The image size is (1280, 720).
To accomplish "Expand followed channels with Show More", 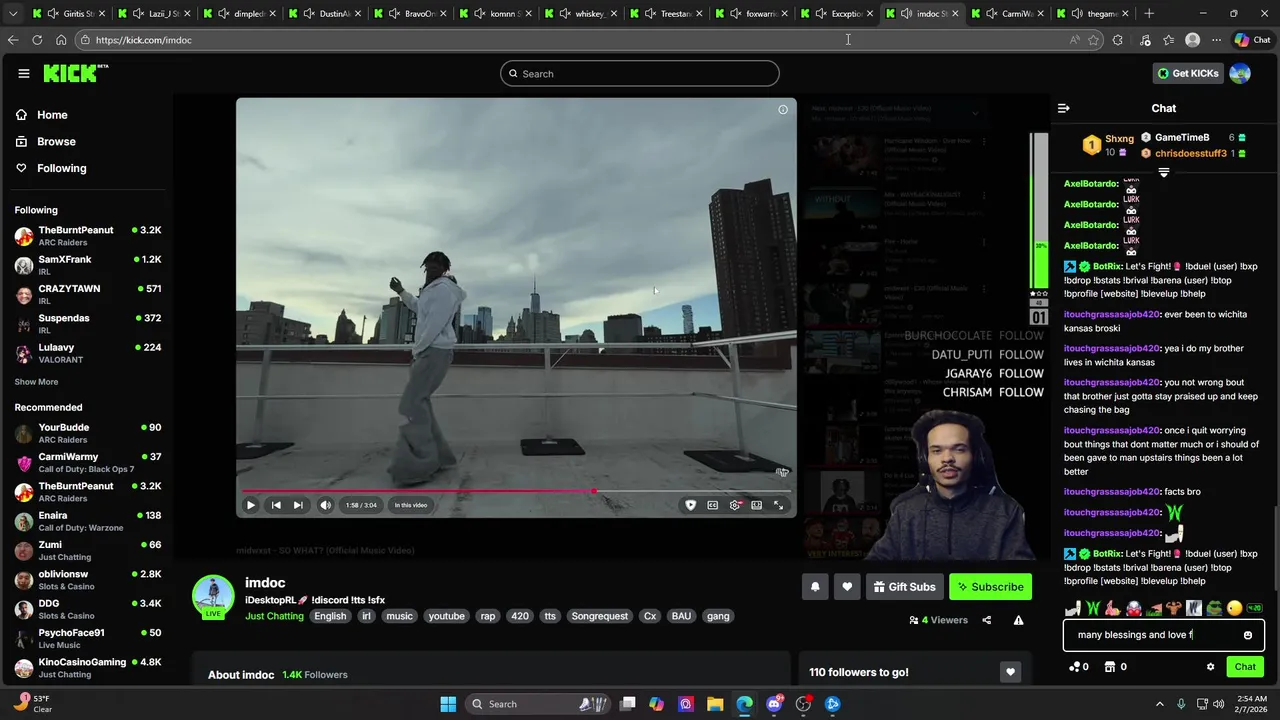I will [36, 382].
